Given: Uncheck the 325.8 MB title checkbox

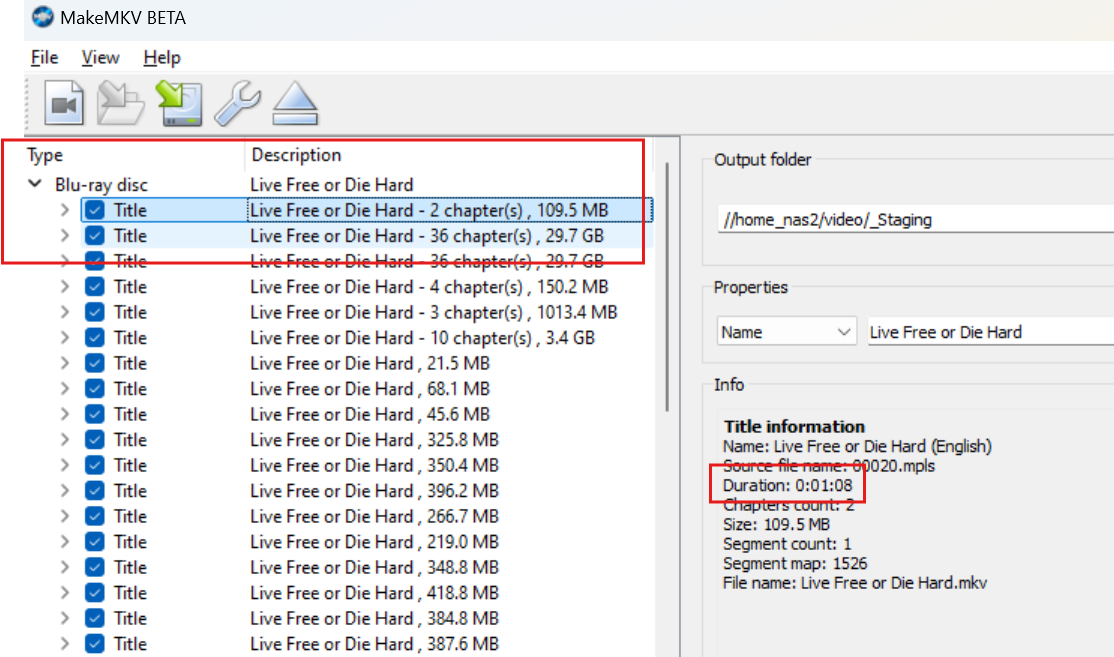Looking at the screenshot, I should point(94,440).
